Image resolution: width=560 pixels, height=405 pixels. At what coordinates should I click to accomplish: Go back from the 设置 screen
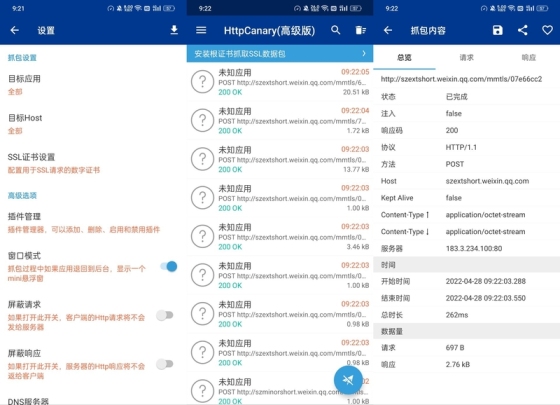click(15, 30)
